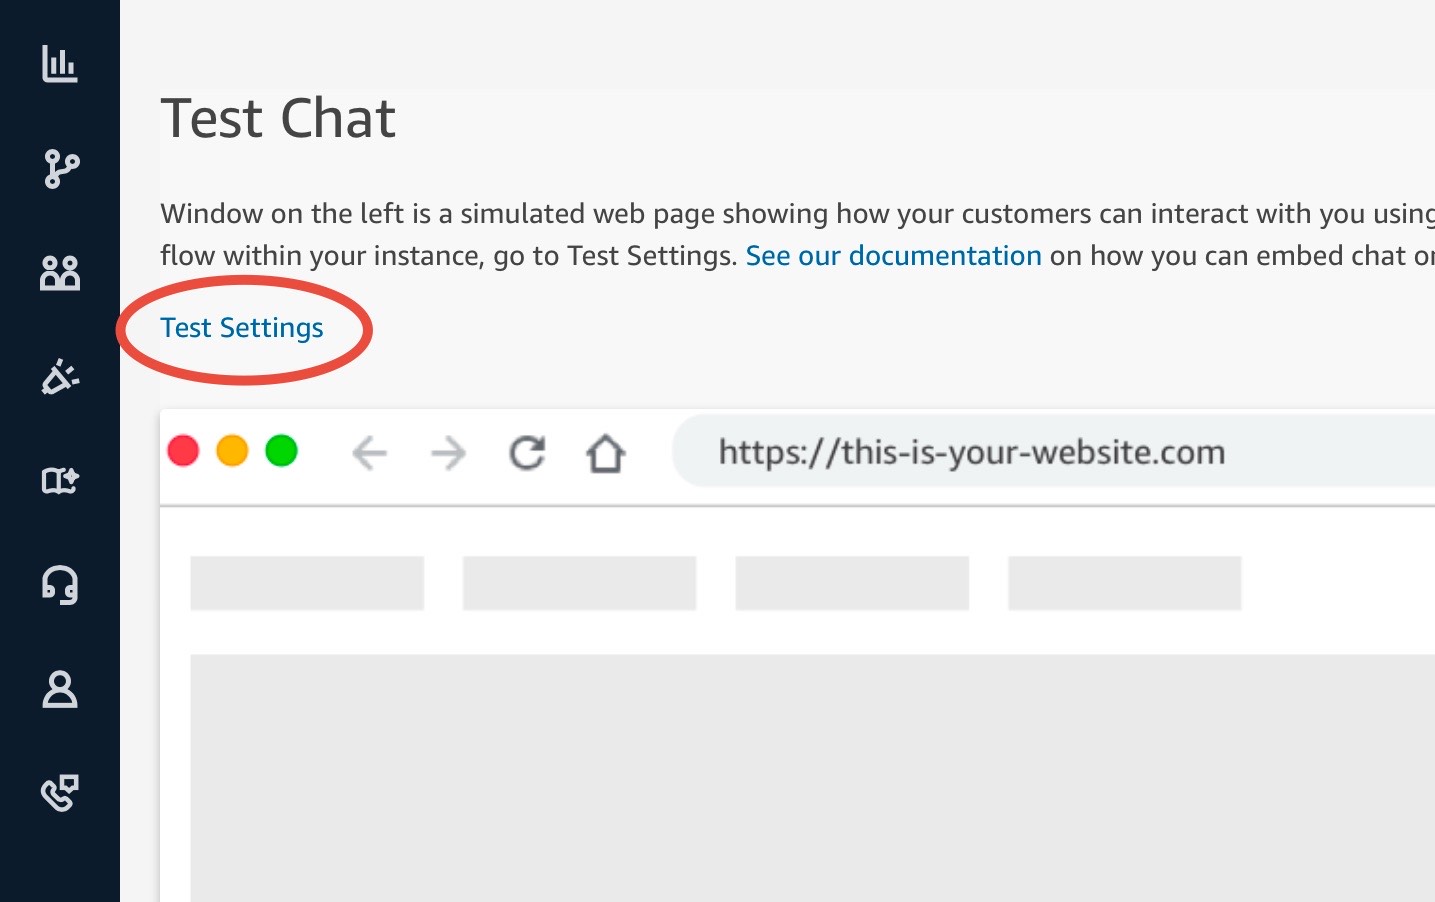Click the green maximize dot on simulated browser

click(281, 451)
